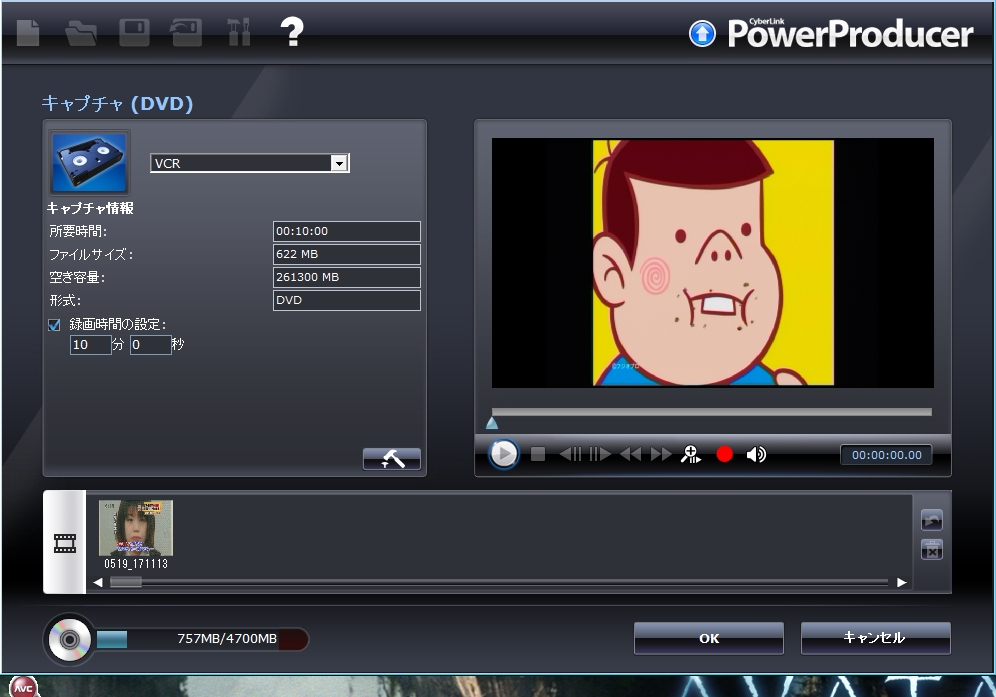The image size is (996, 697).
Task: Click the filmstrip storyboard icon
Action: (65, 543)
